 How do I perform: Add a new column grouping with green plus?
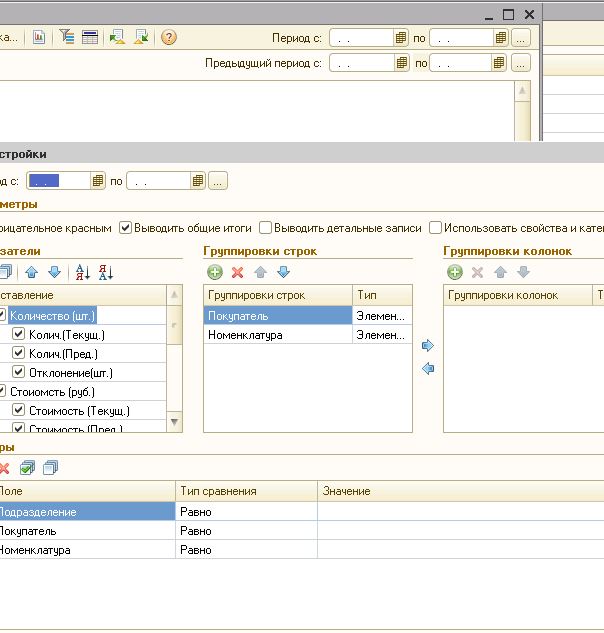tap(454, 272)
